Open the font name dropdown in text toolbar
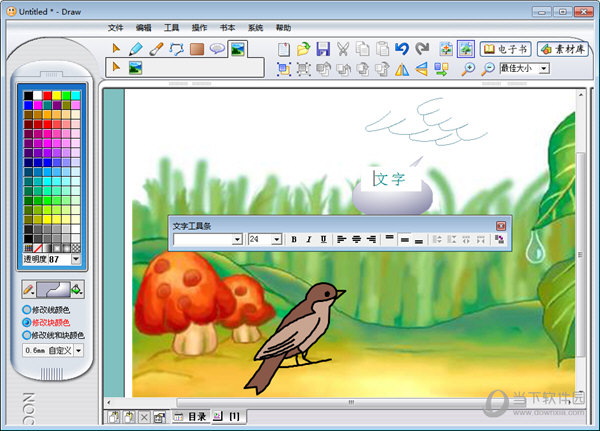The image size is (600, 431). point(237,240)
